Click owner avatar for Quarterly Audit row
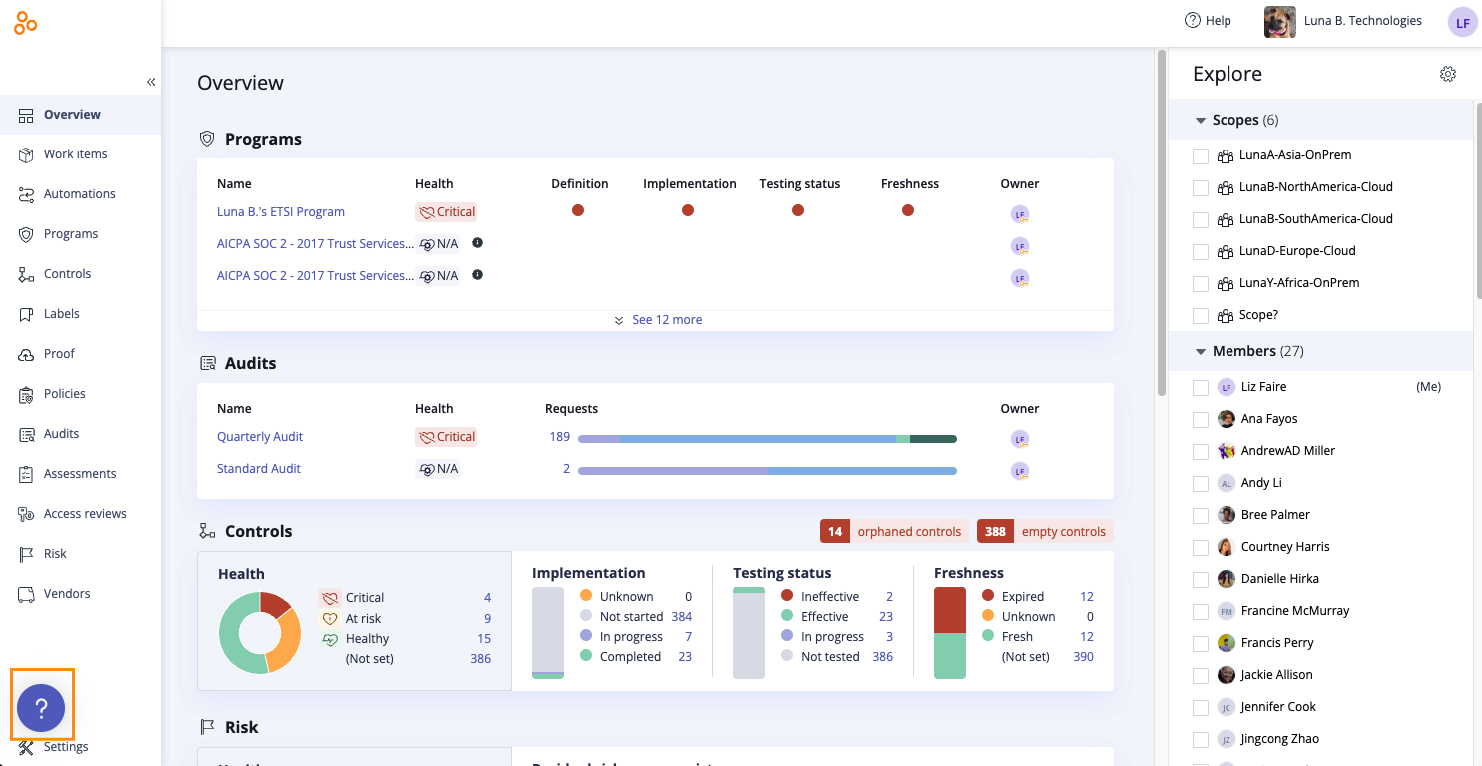The height and width of the screenshot is (766, 1482). (x=1019, y=438)
